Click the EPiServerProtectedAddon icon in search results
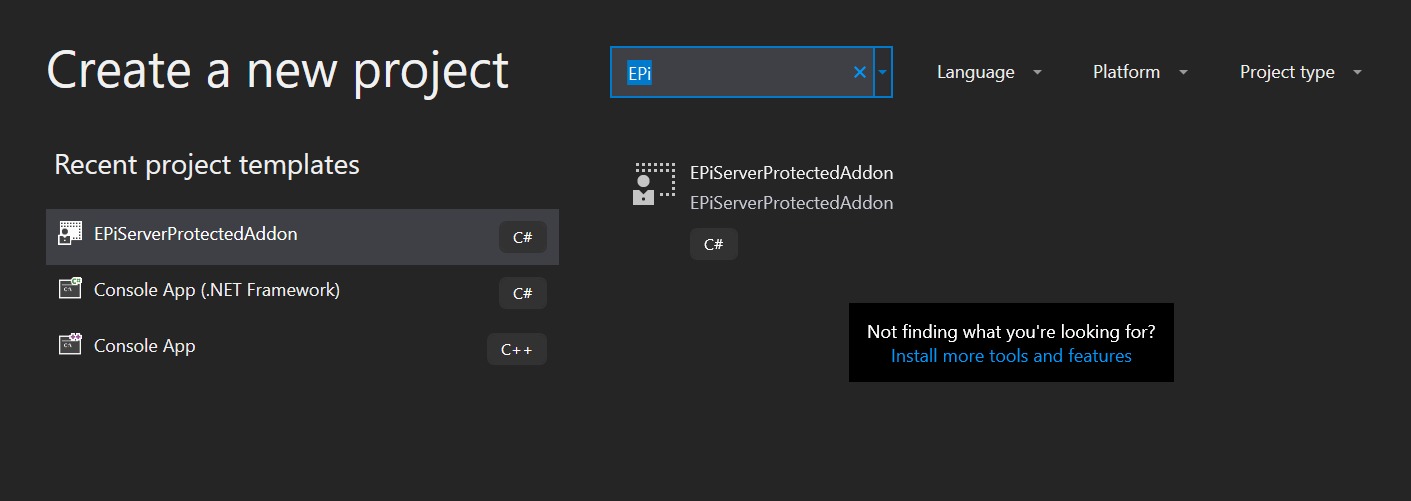1411x501 pixels. 655,184
